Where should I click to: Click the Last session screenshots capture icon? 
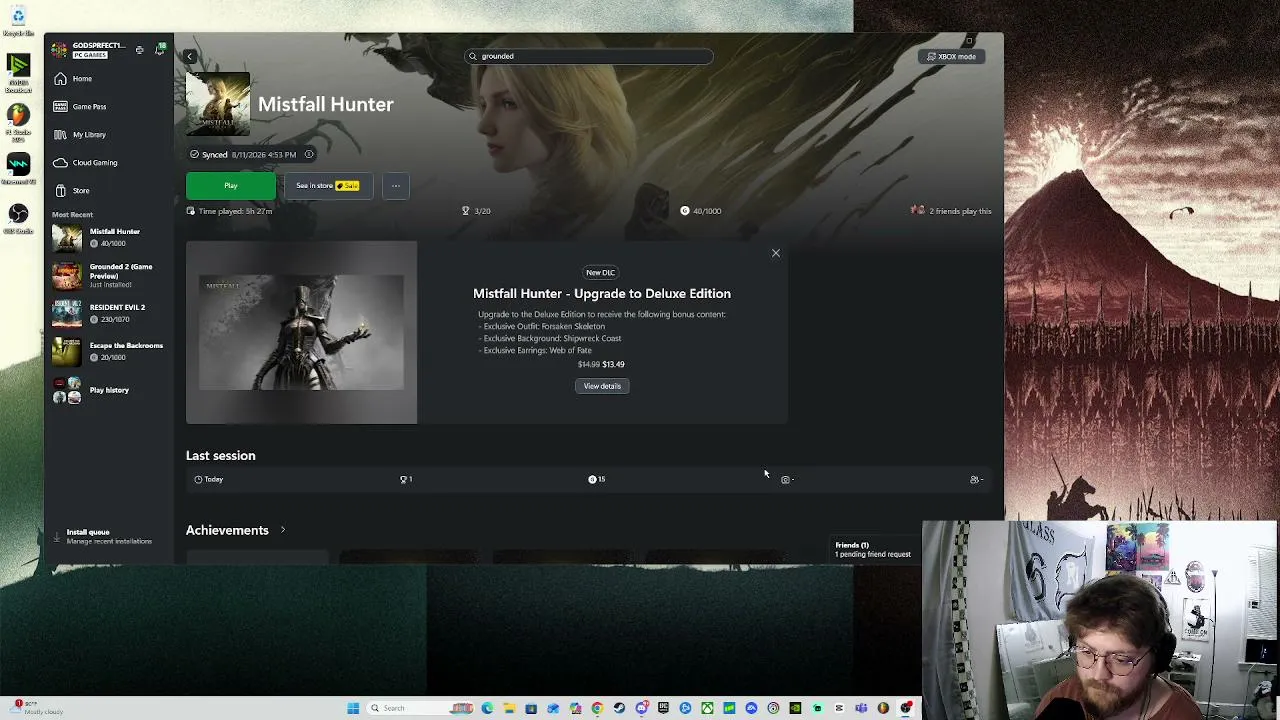786,480
